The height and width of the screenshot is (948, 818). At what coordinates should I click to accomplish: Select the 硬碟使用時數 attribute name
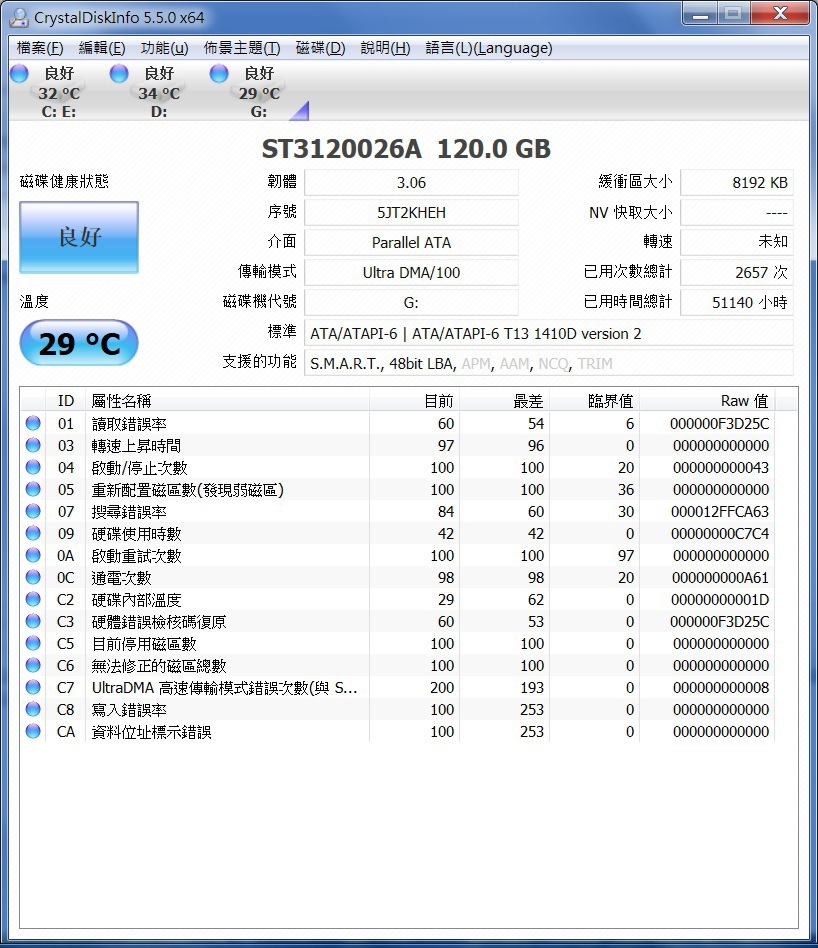click(137, 534)
